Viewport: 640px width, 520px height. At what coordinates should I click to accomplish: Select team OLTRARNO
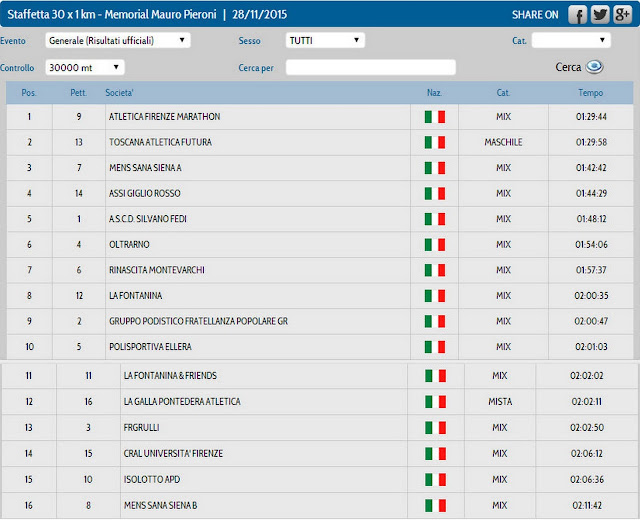pyautogui.click(x=129, y=244)
